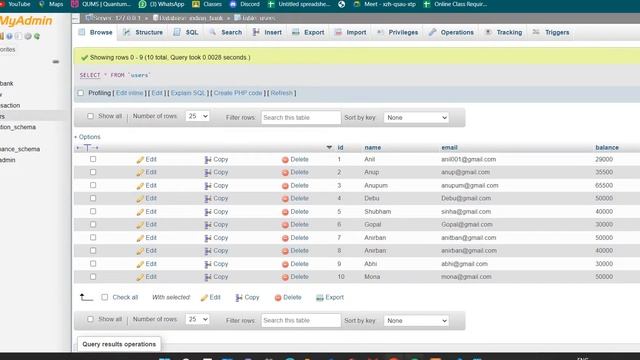The image size is (640, 360).
Task: Click the Copy icon in id 8 row
Action: pos(208,251)
